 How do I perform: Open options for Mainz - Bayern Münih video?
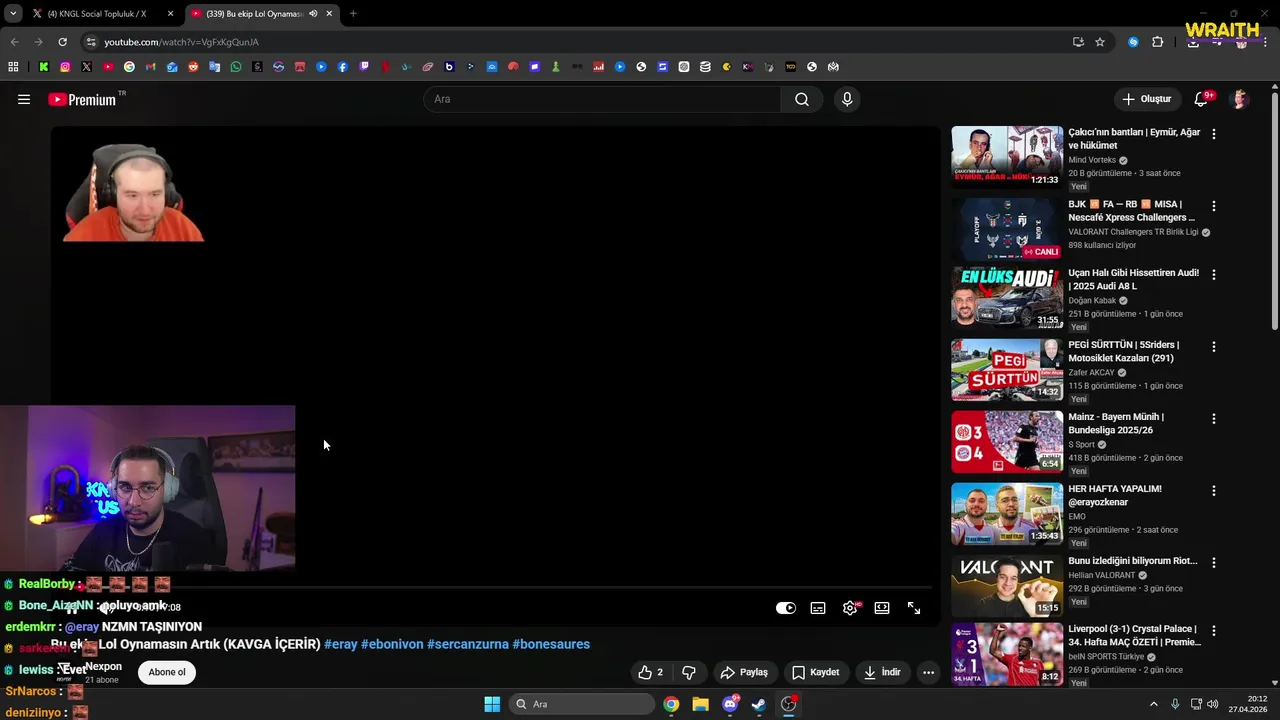[x=1214, y=419]
